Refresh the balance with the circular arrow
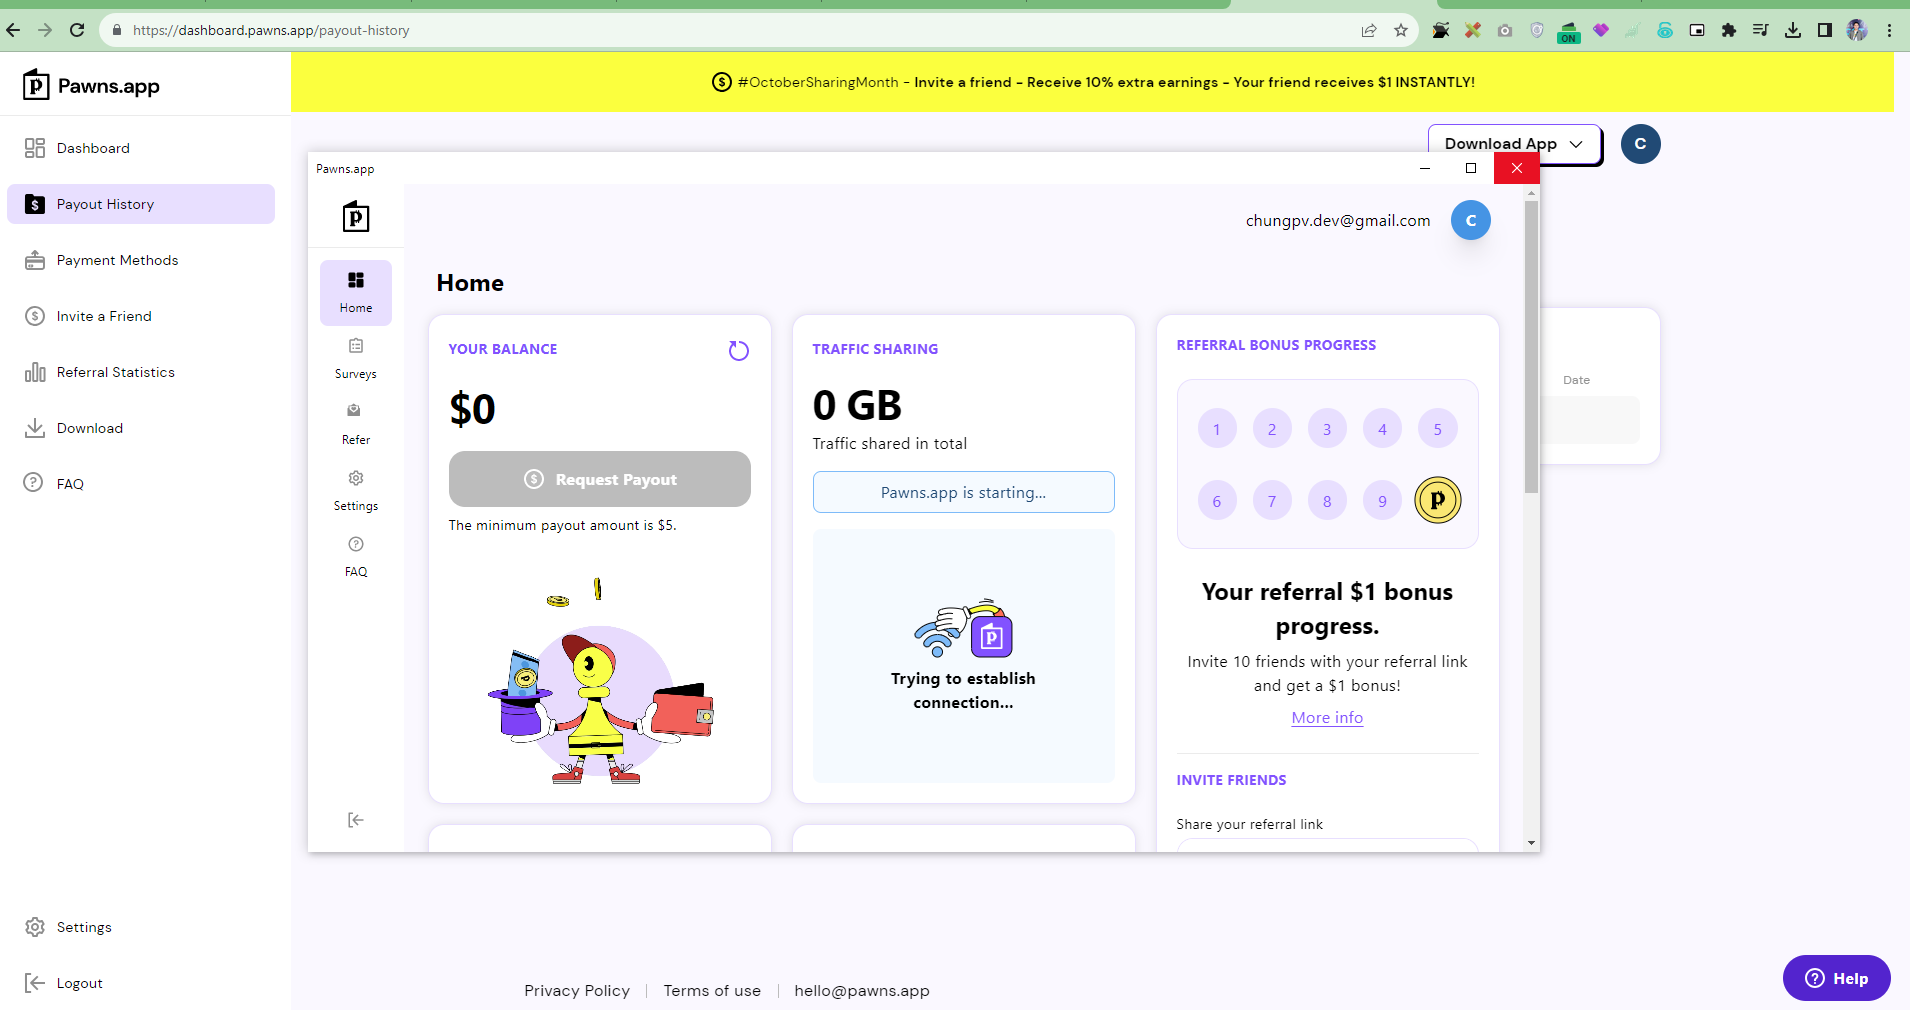1910x1010 pixels. [x=739, y=350]
